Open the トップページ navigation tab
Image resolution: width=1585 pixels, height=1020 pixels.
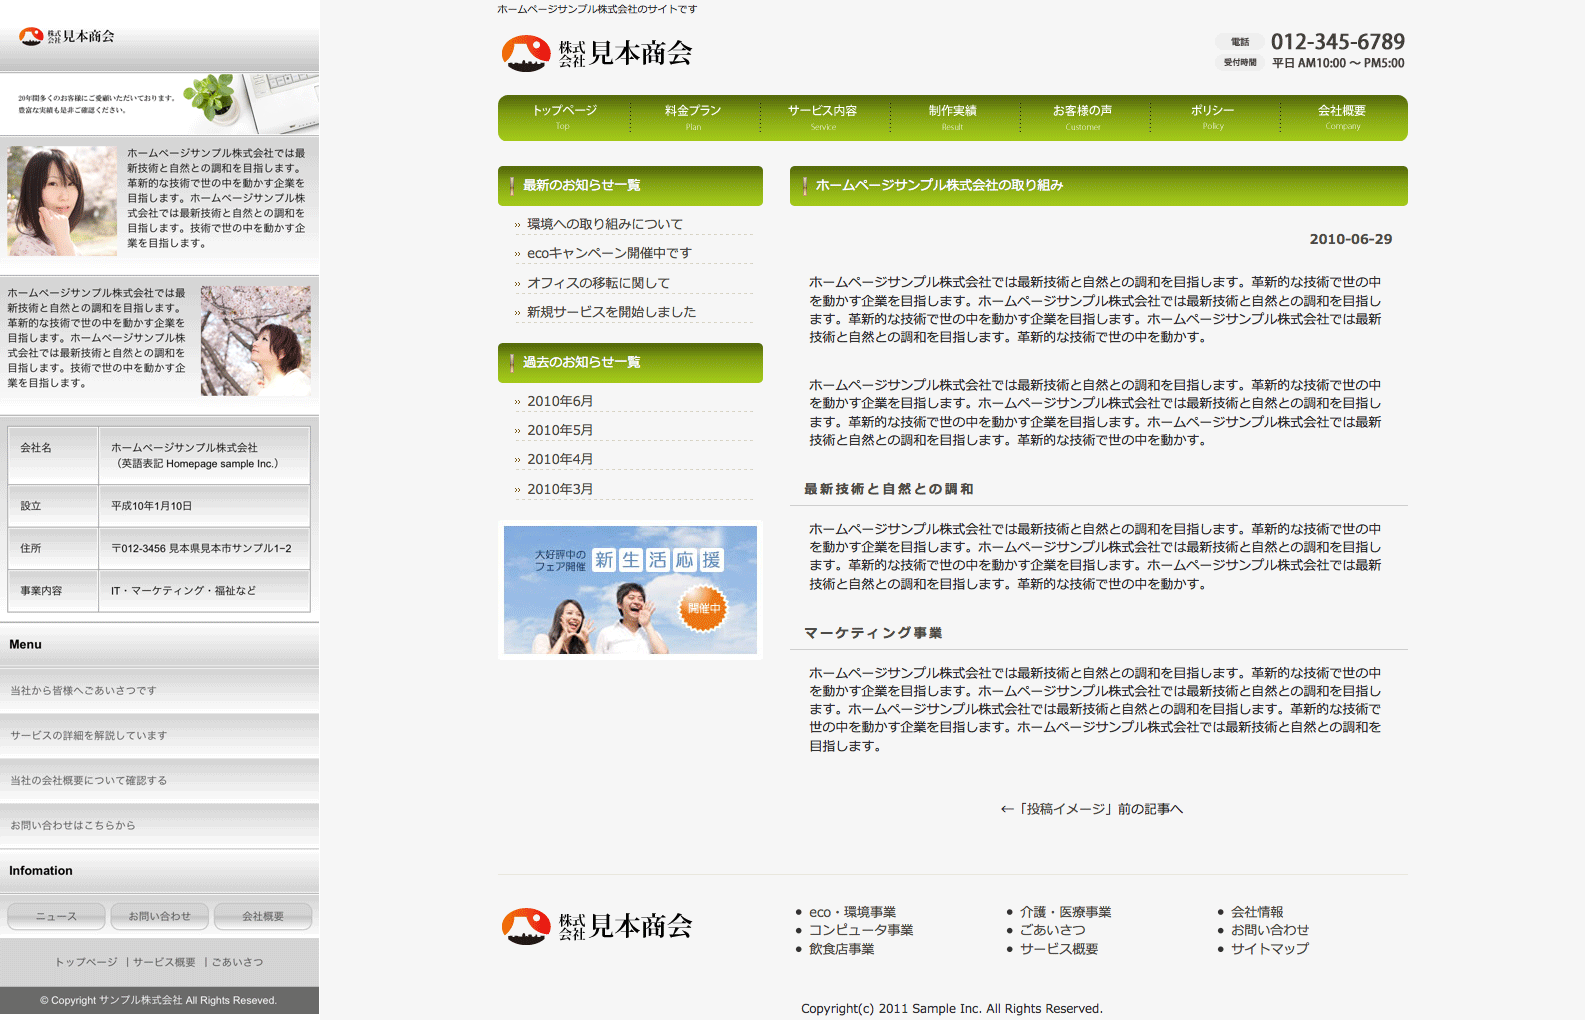tap(564, 117)
